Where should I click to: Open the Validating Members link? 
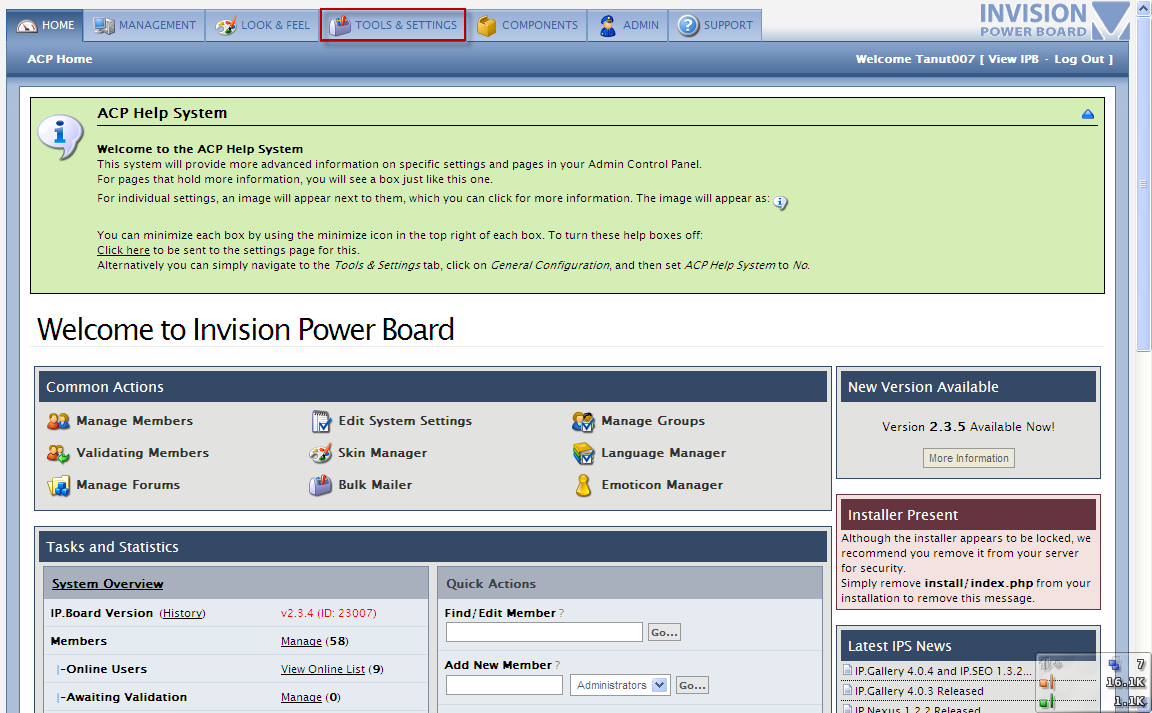tap(143, 453)
